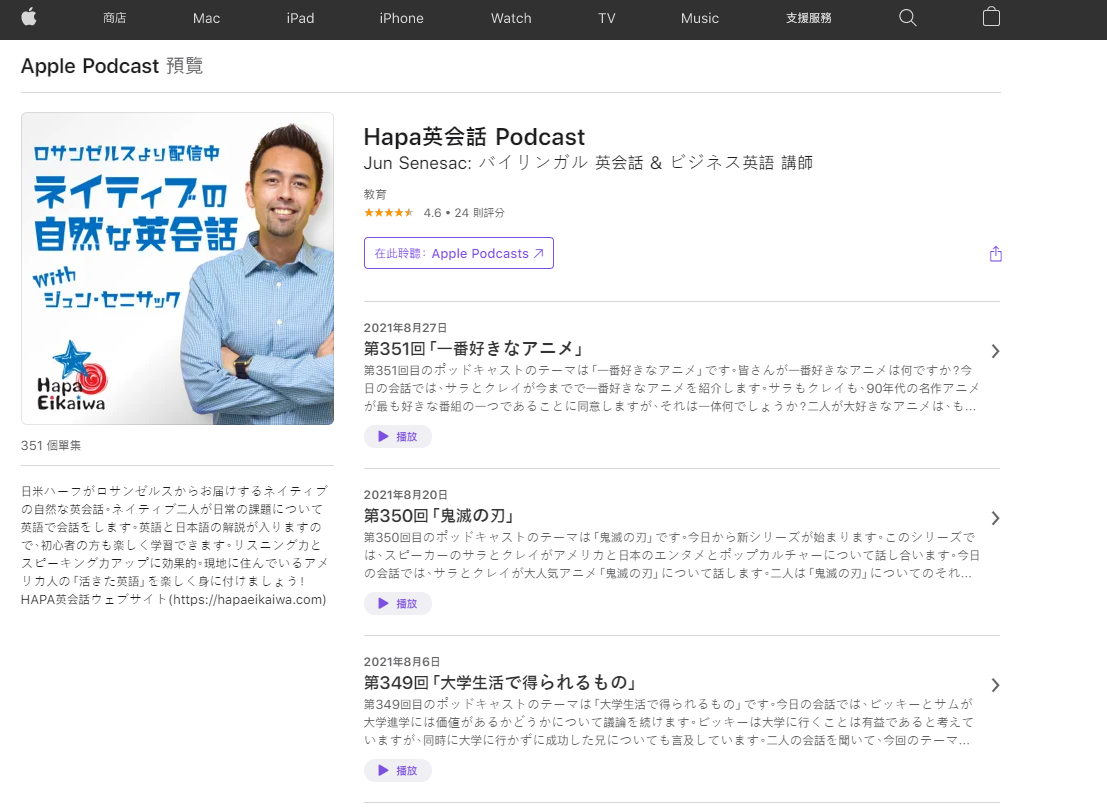Open 支援服務 in the navigation bar
Viewport: 1107px width, 806px height.
(x=808, y=18)
